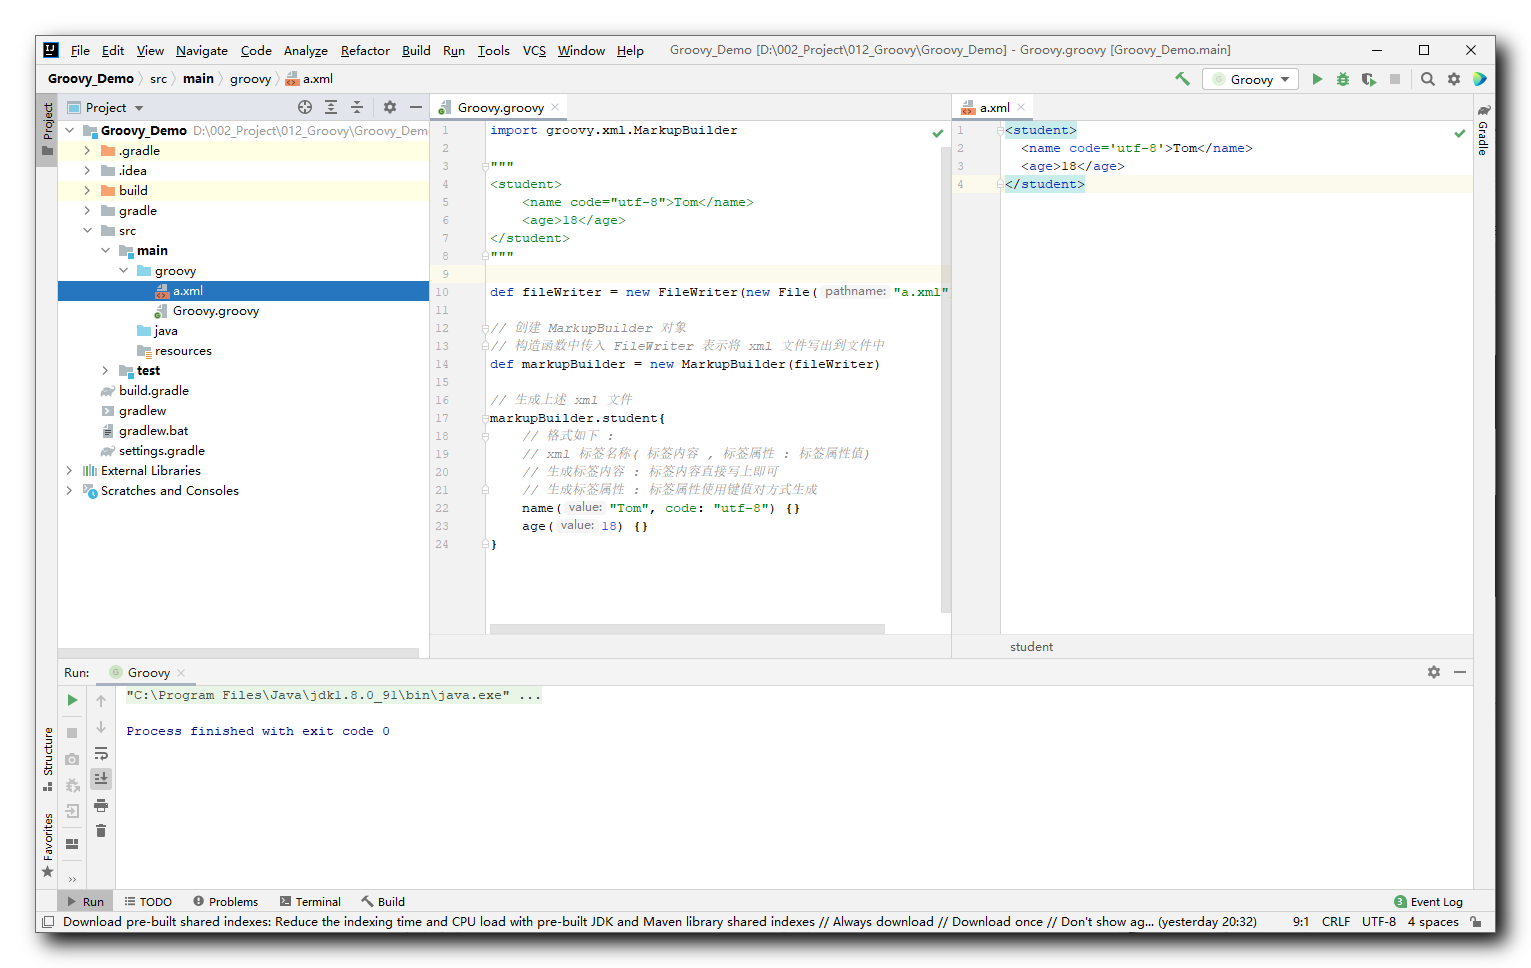This screenshot has height=968, width=1531.
Task: Open the Terminal tool window
Action: tap(310, 902)
